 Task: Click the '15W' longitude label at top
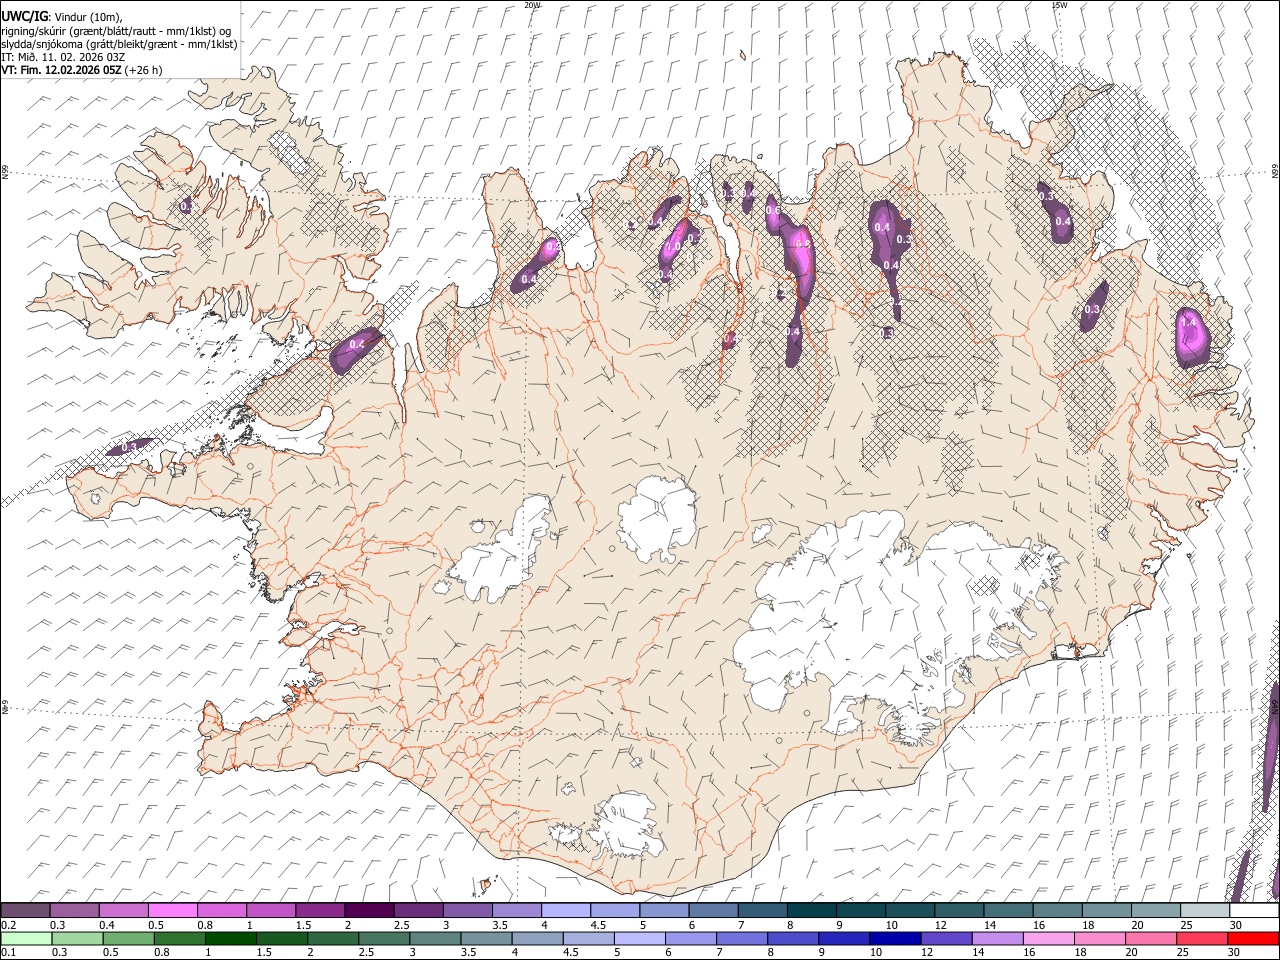[x=1060, y=5]
